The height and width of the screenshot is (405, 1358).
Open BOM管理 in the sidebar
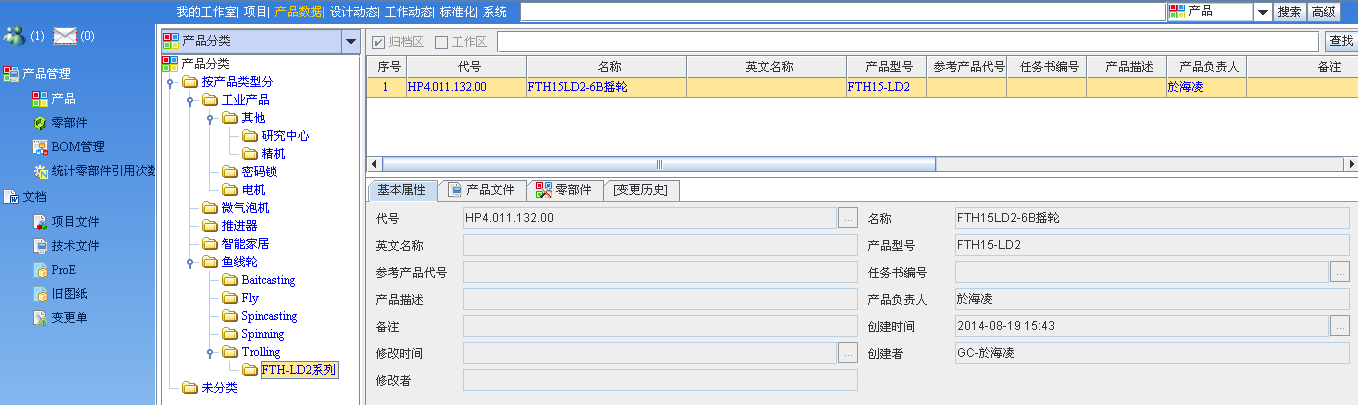[x=78, y=147]
